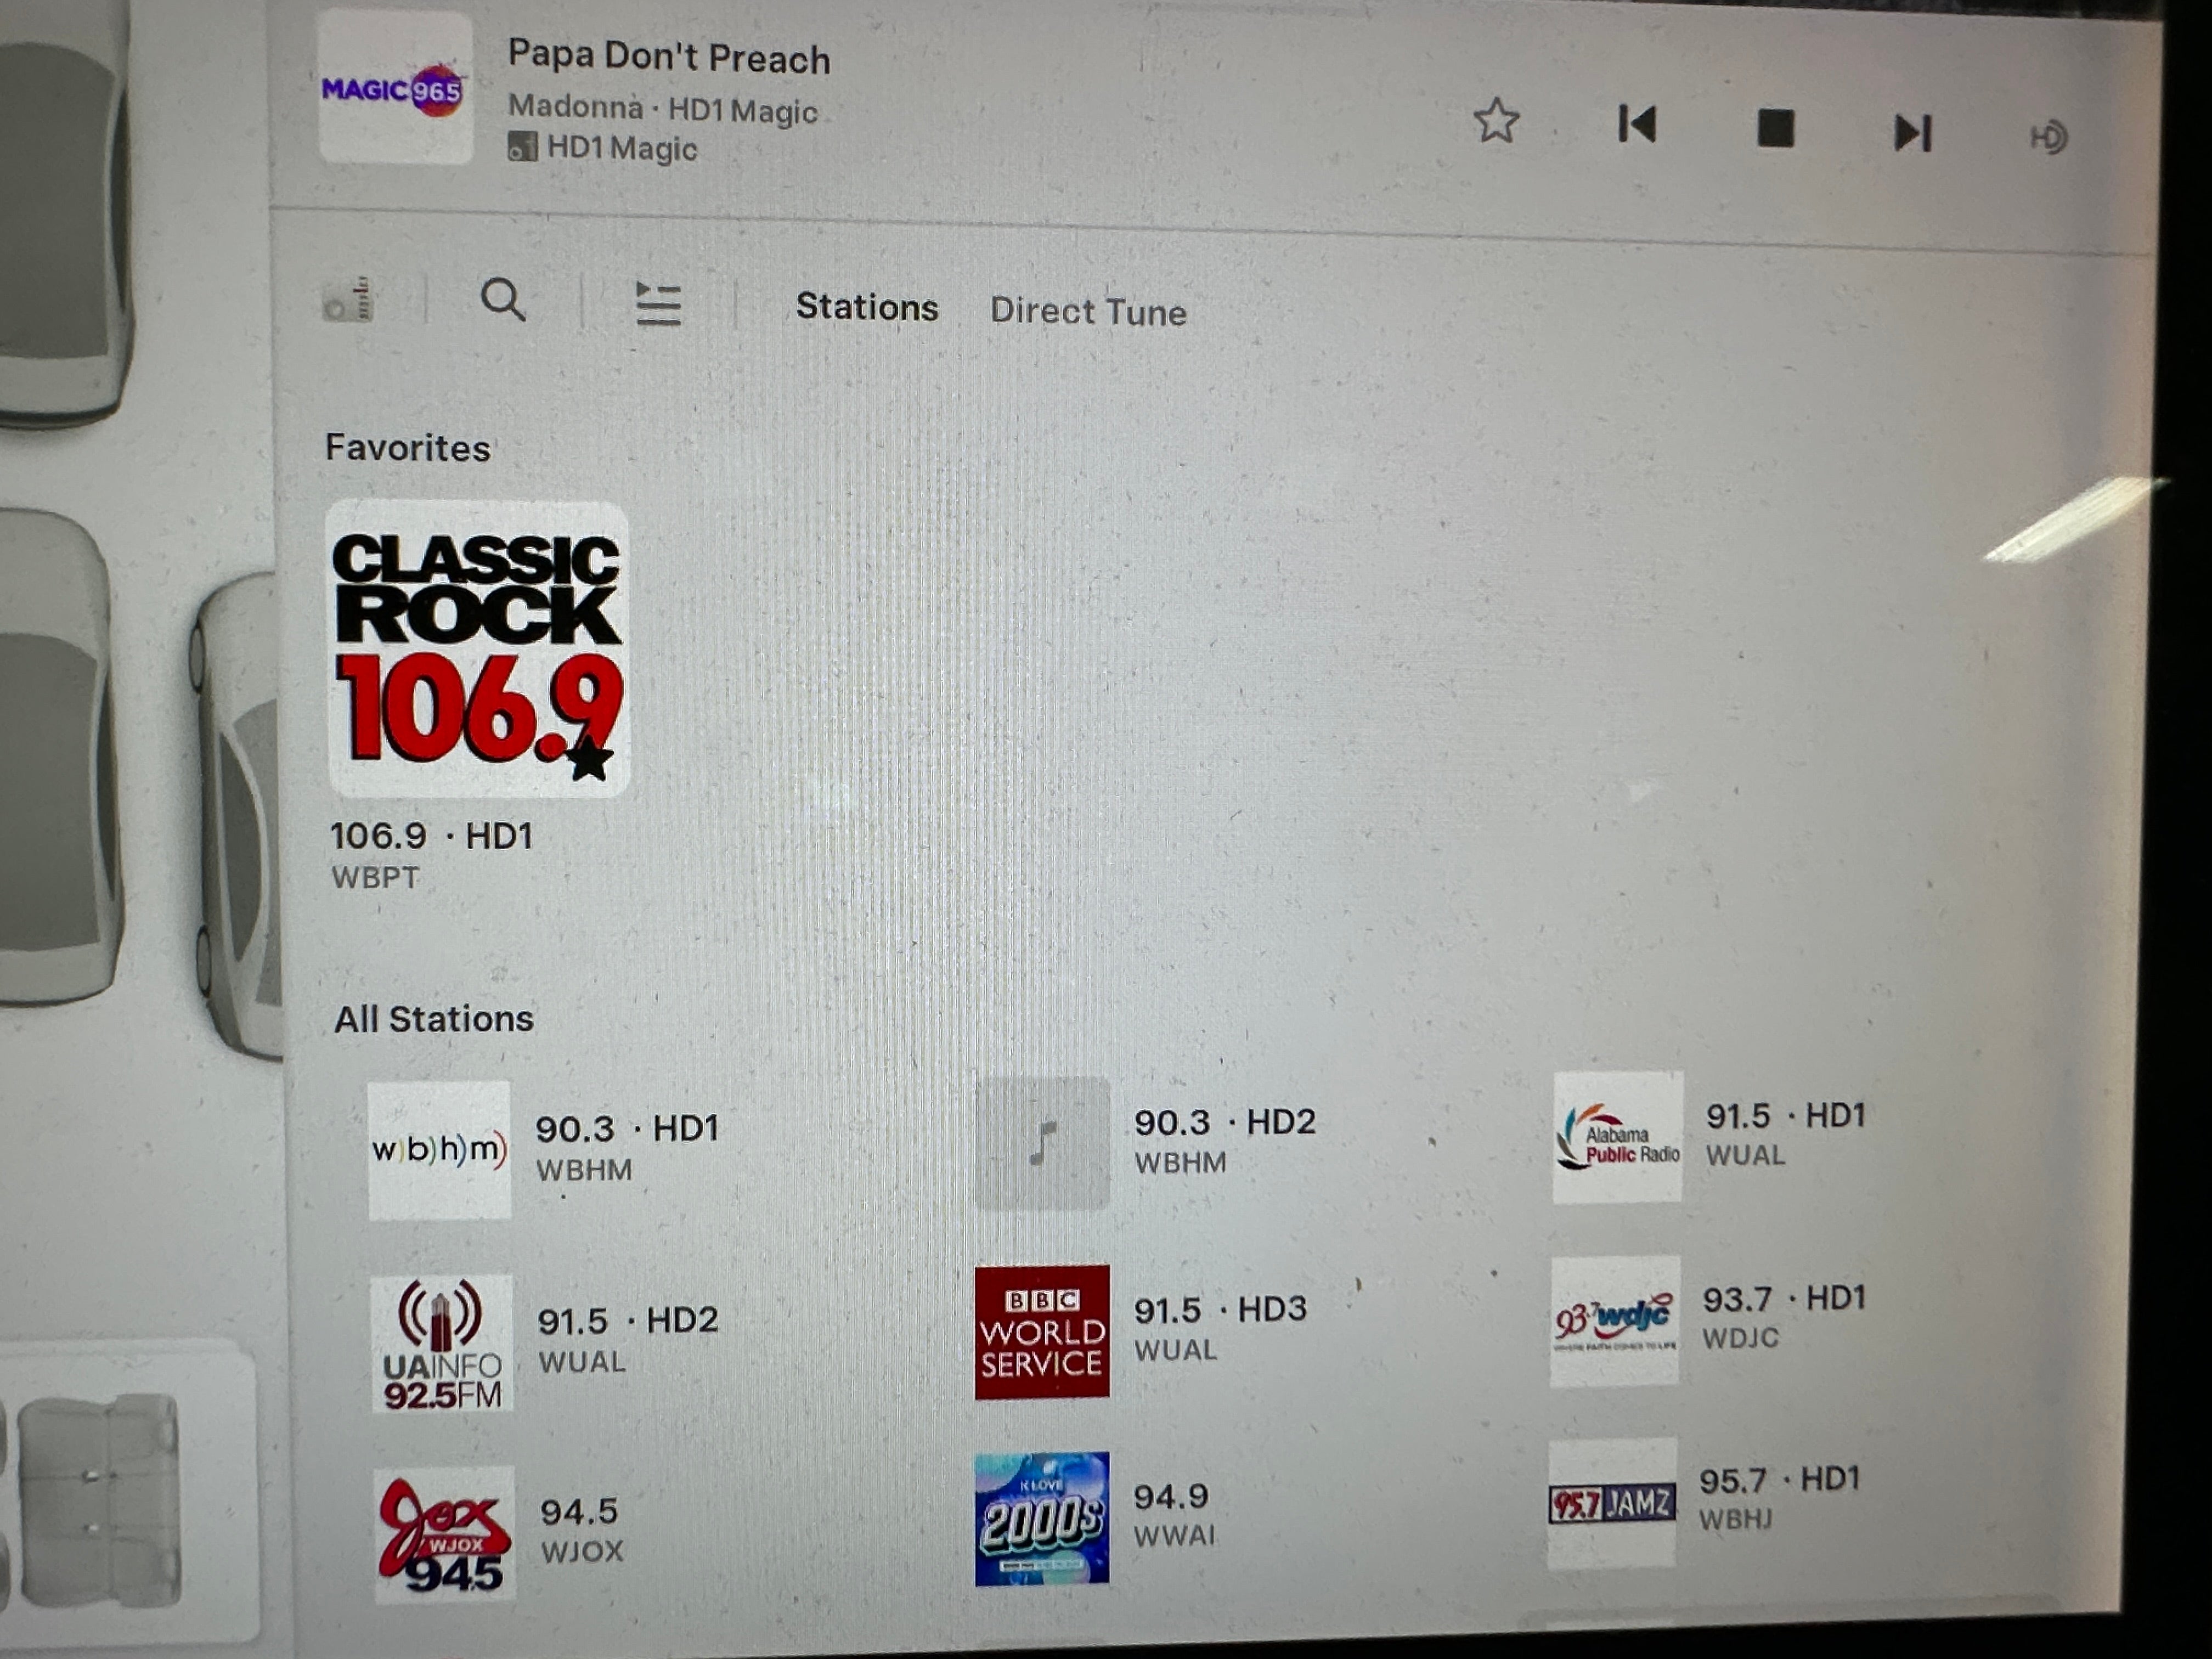2212x1659 pixels.
Task: Select the 'HD1 Magic' station line with radio icon
Action: (603, 148)
